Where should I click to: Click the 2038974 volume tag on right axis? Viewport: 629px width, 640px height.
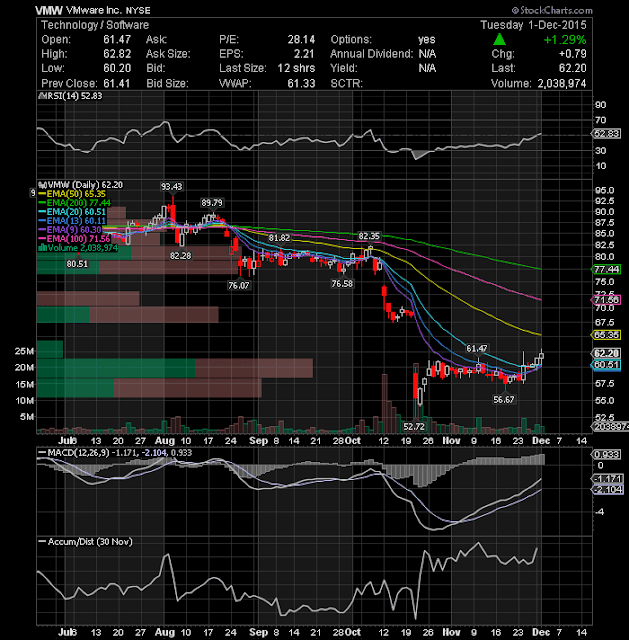[x=610, y=427]
